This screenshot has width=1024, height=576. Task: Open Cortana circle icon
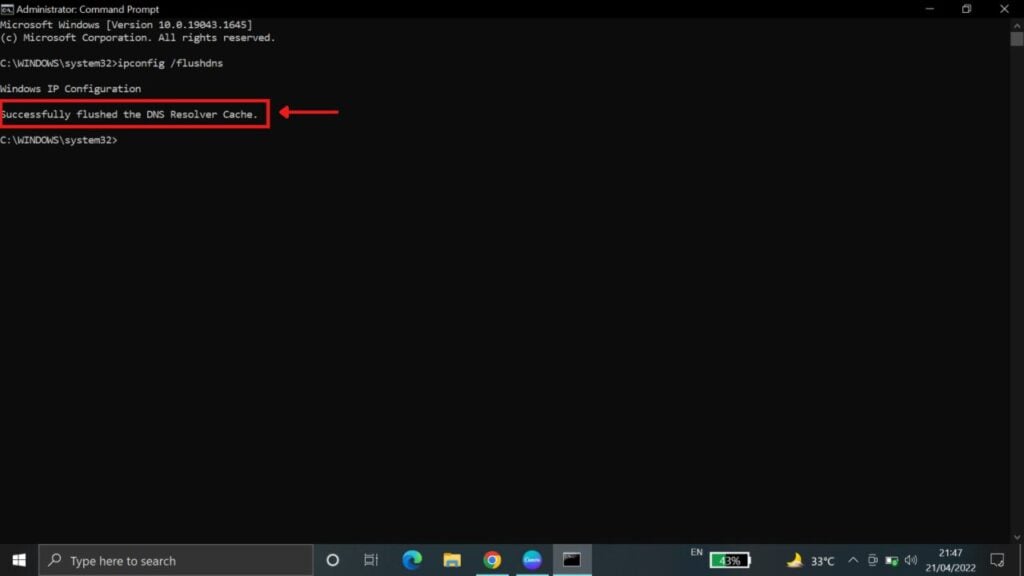click(x=332, y=560)
